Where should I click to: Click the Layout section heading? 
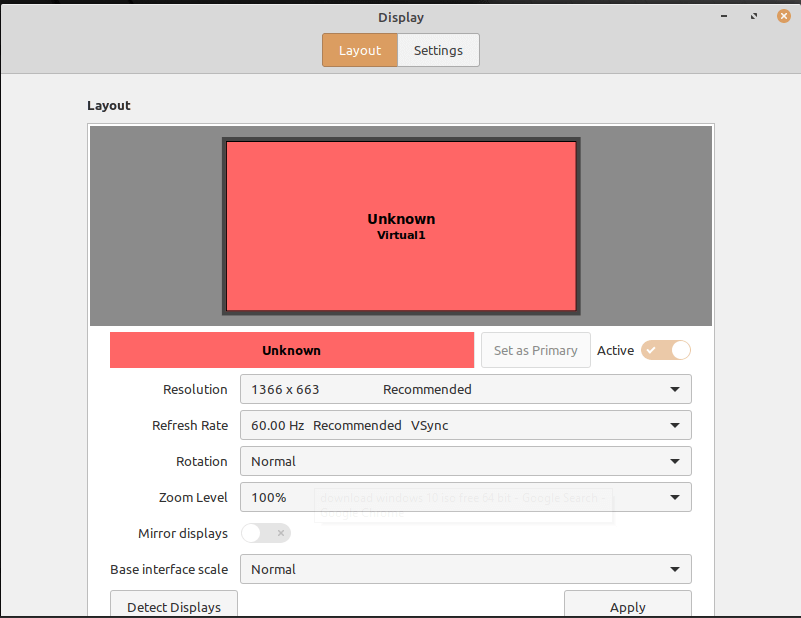pos(109,106)
